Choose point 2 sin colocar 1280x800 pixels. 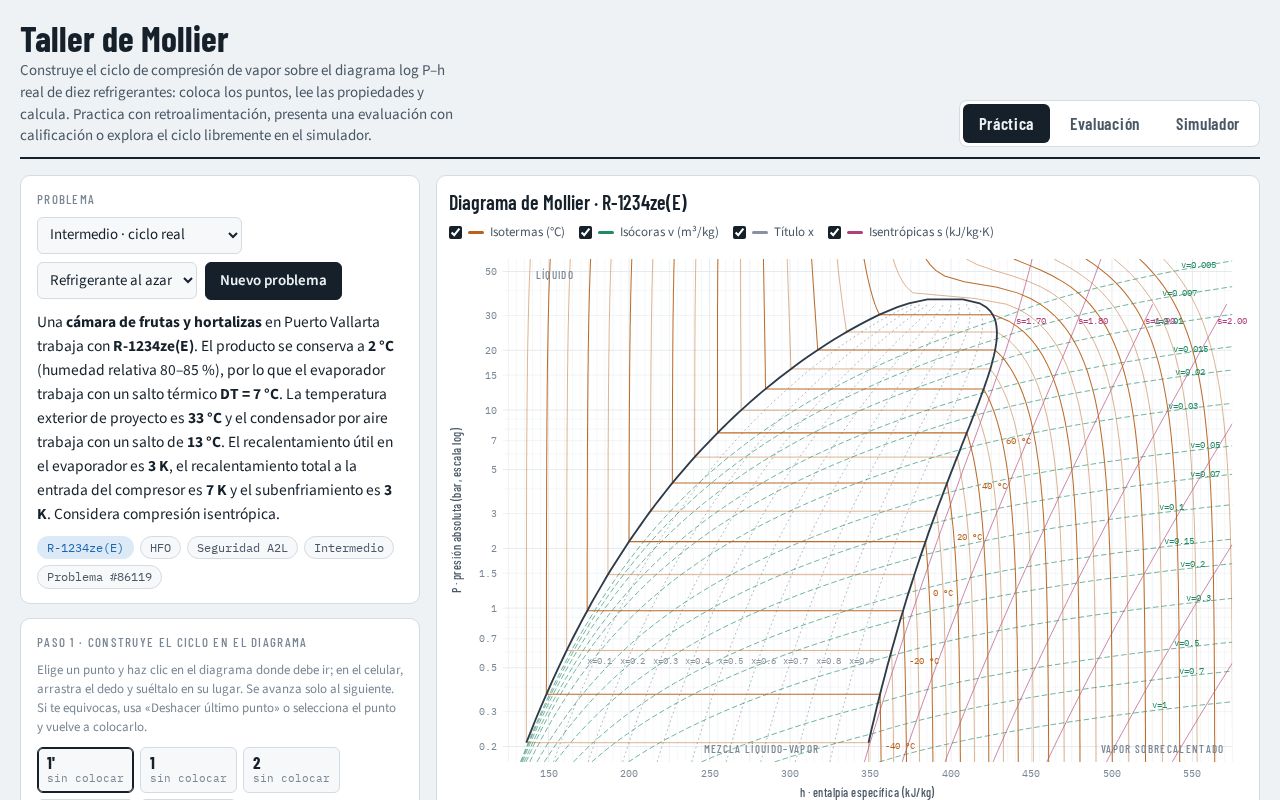coord(291,770)
